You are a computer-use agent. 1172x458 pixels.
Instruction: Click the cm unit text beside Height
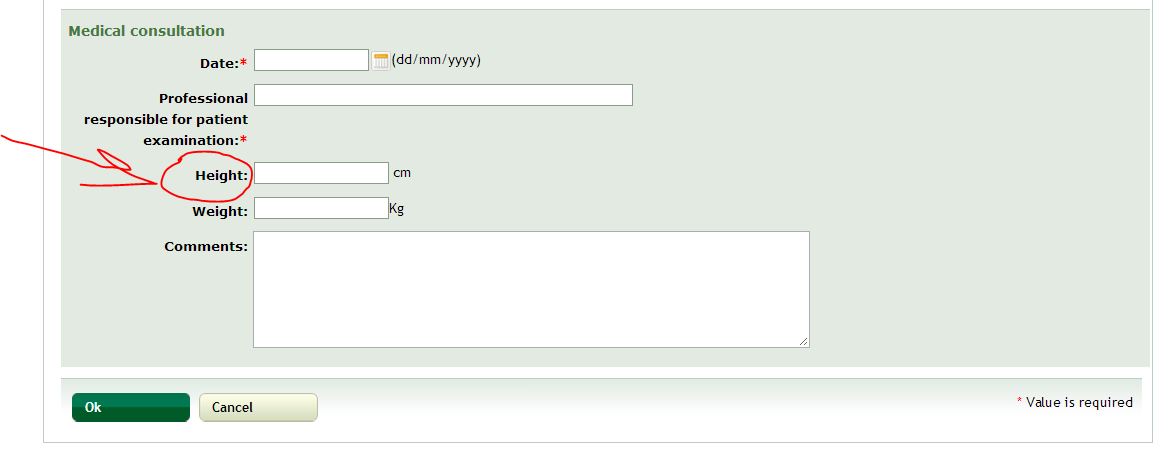[x=402, y=173]
